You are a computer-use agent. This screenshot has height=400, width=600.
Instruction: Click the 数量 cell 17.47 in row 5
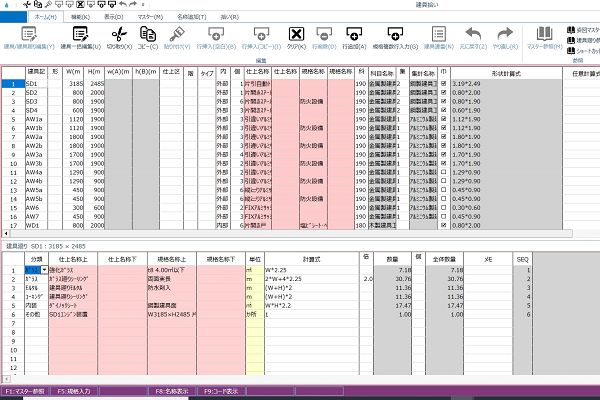tap(392, 305)
